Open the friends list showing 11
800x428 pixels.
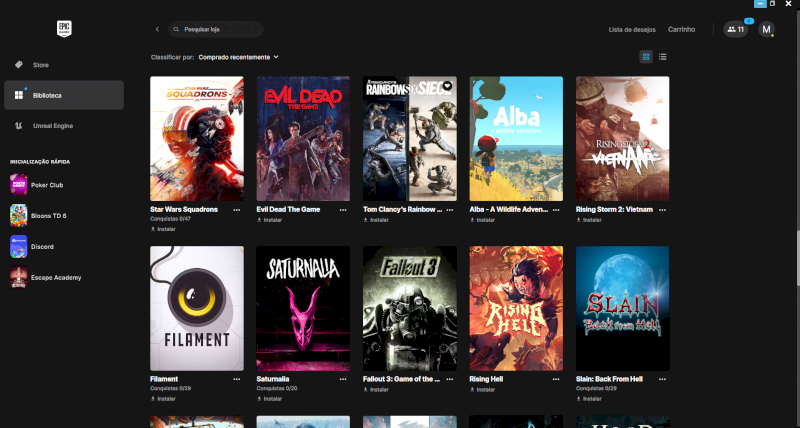click(735, 30)
